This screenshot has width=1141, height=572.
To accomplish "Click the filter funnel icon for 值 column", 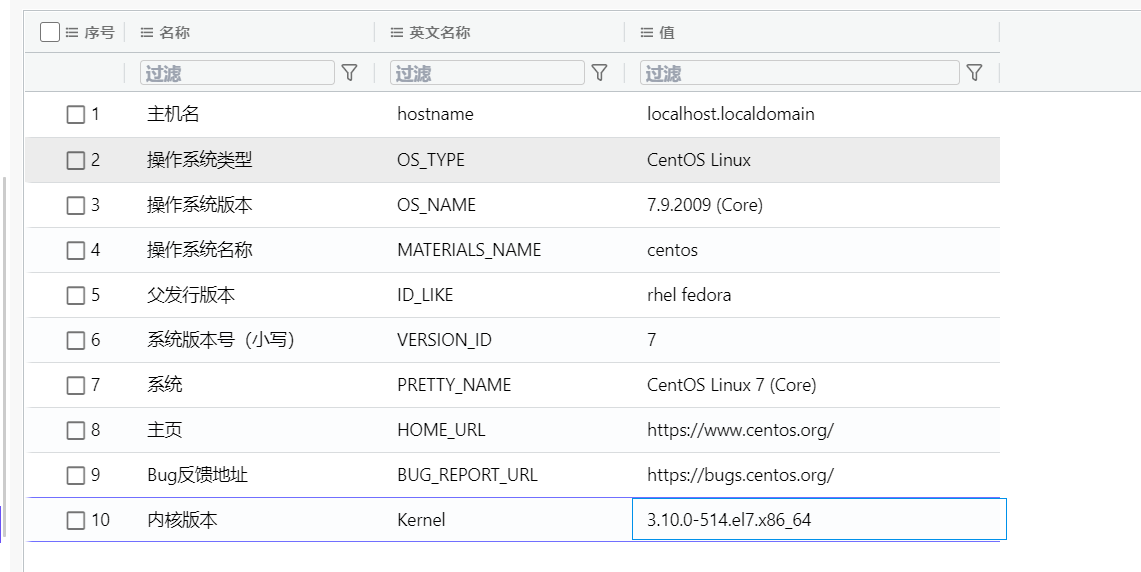I will click(x=974, y=73).
